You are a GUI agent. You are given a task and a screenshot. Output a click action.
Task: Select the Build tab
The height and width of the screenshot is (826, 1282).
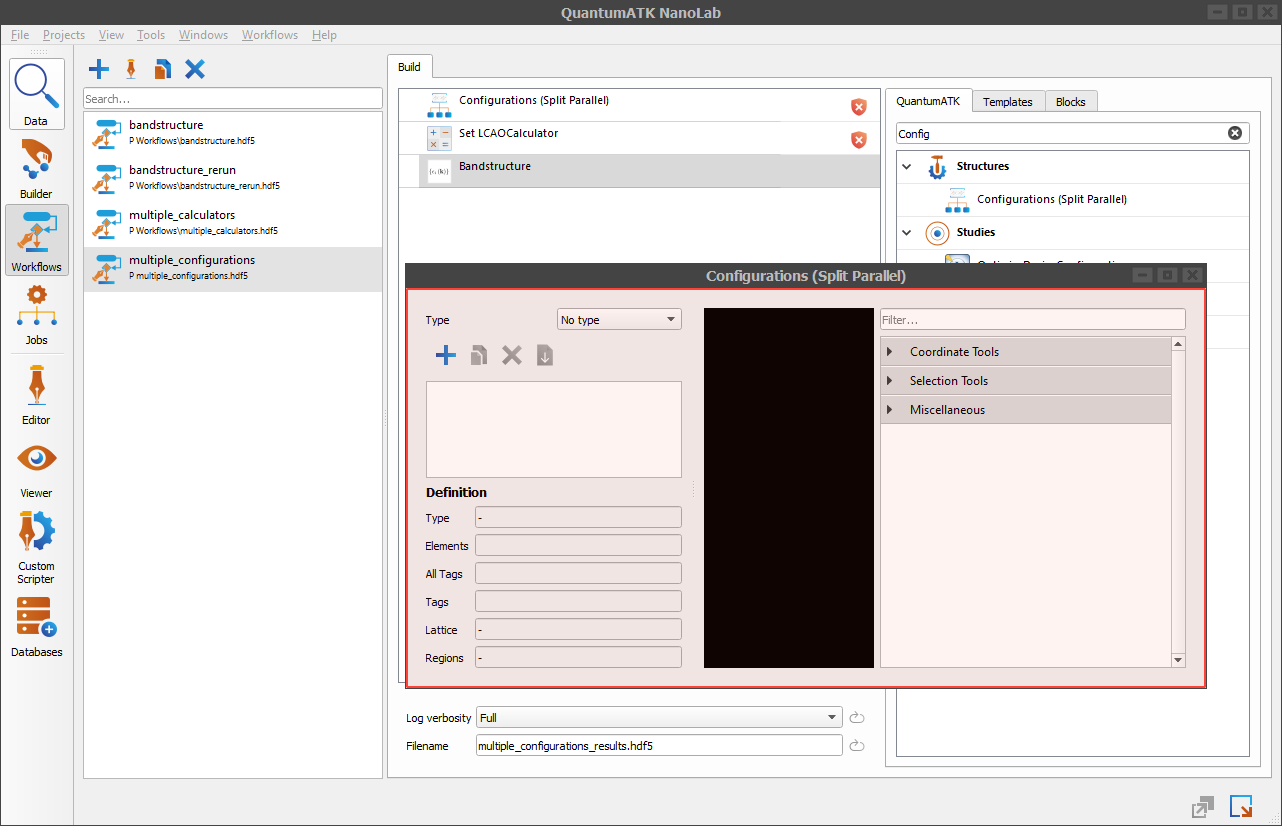tap(409, 67)
